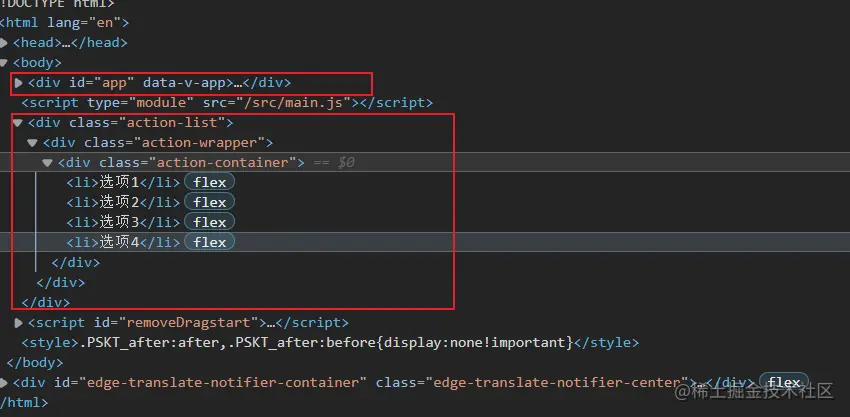Select the li 选项2 element
Viewport: 850px width, 417px height.
point(123,203)
